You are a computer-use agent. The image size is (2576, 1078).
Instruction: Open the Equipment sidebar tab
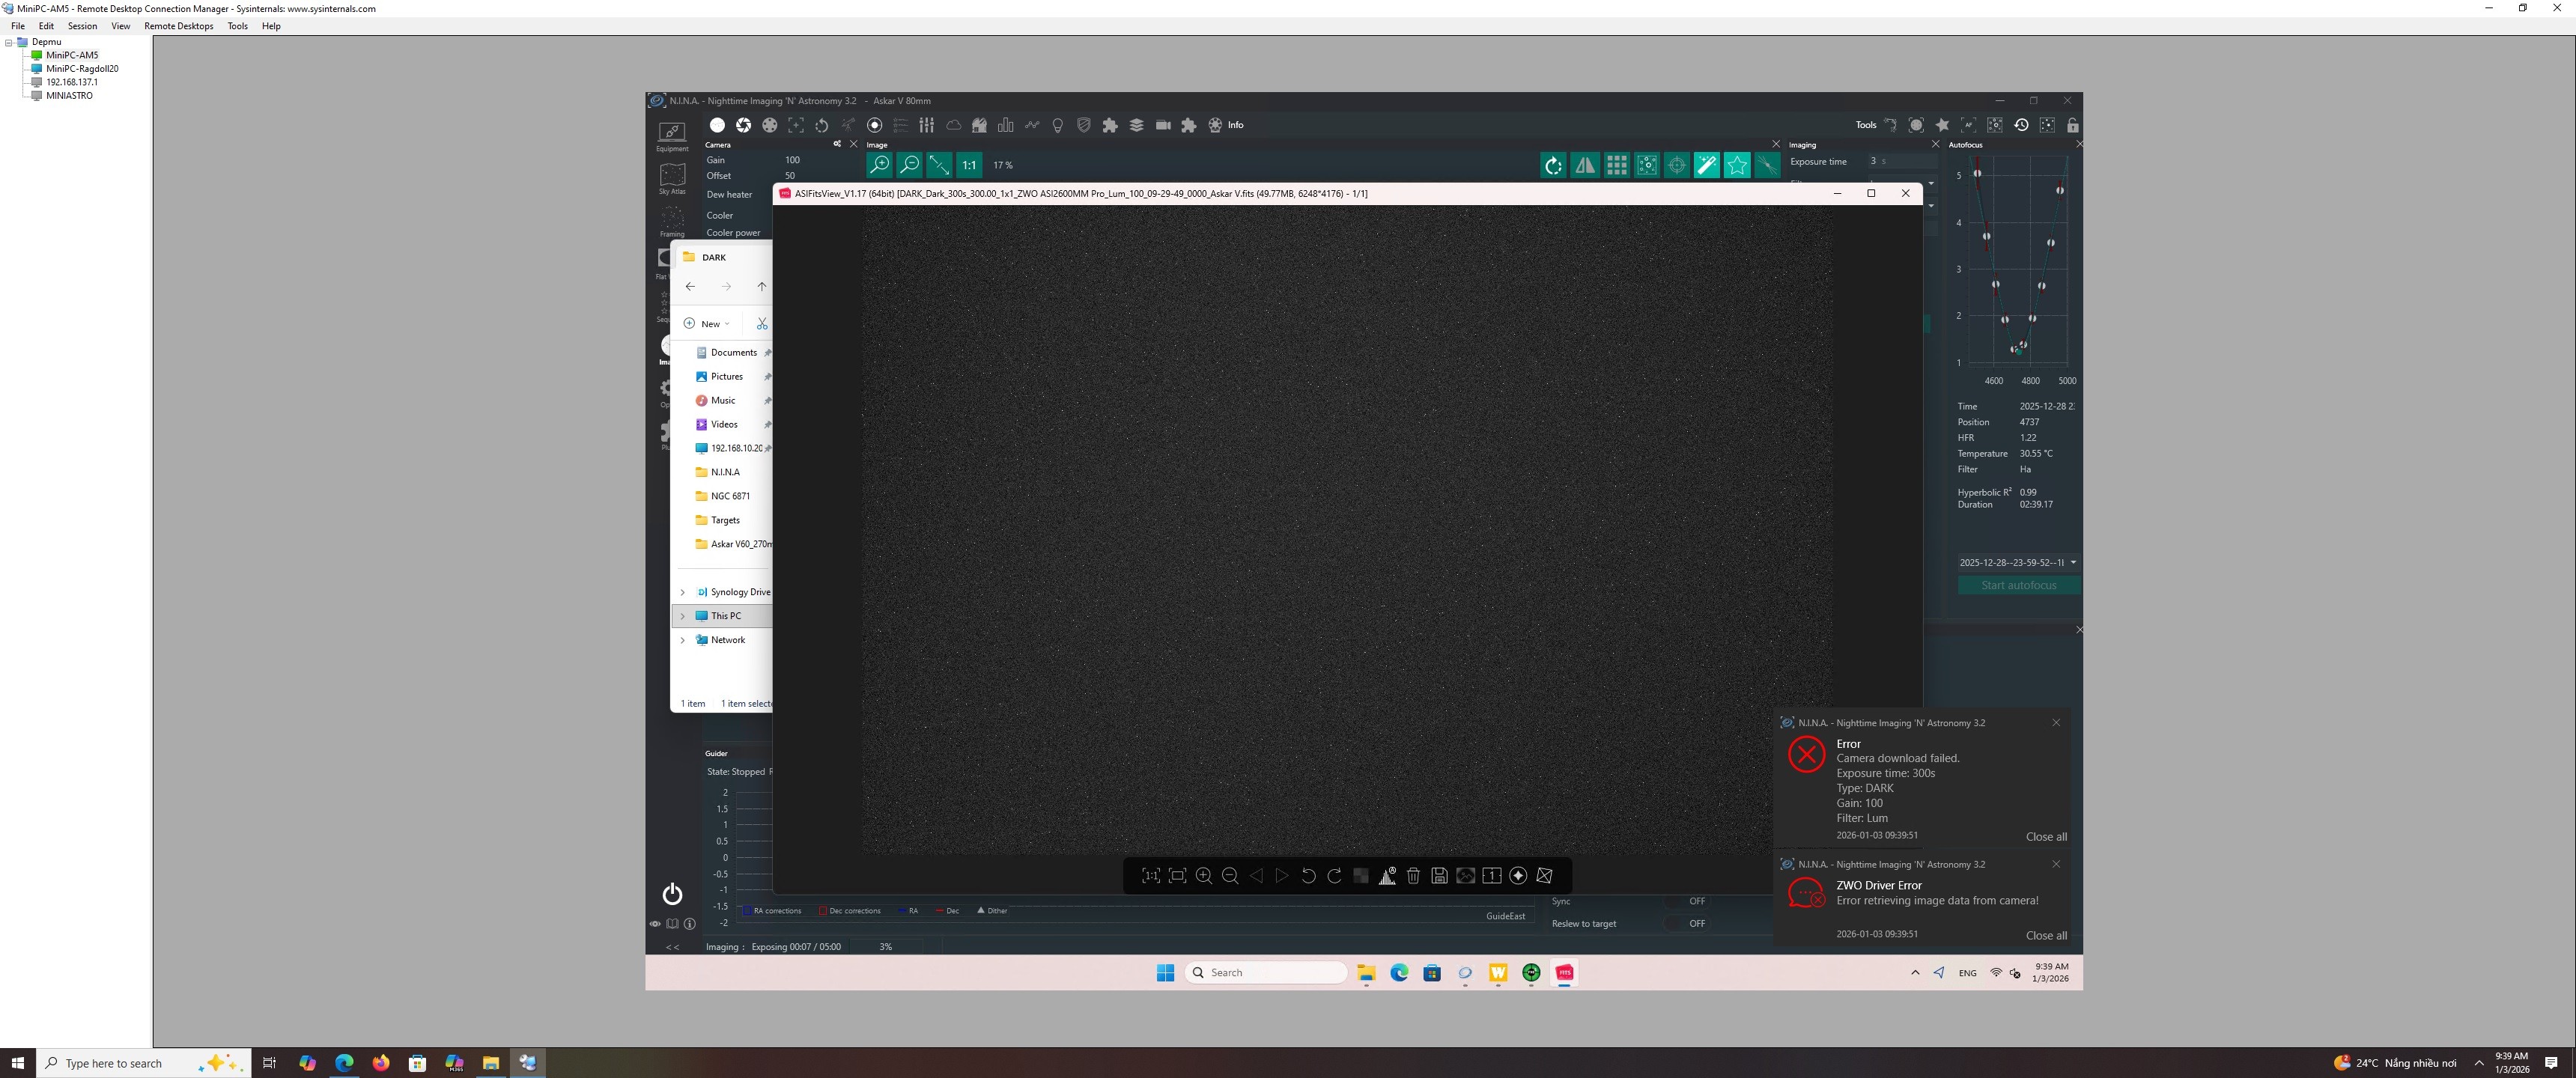point(672,135)
